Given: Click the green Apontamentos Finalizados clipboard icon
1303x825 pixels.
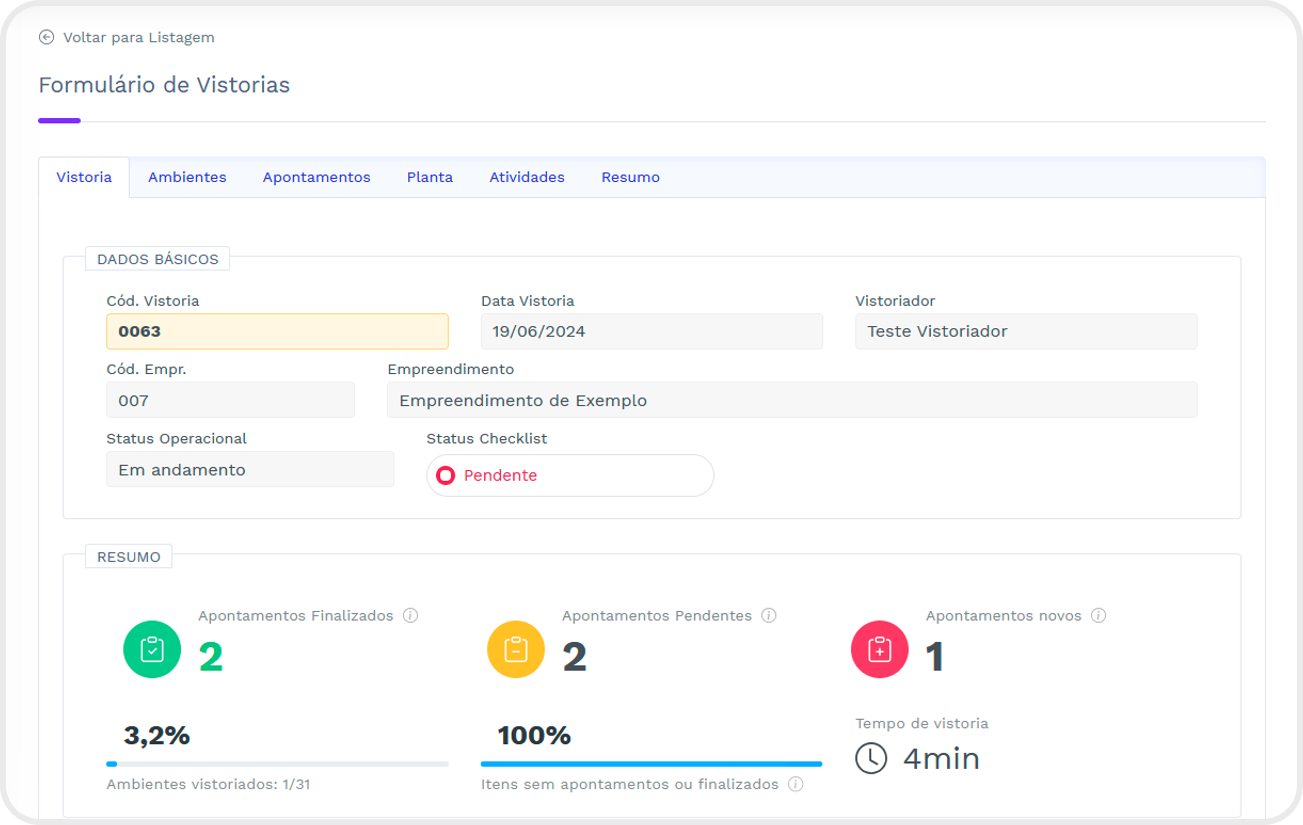Looking at the screenshot, I should (152, 650).
